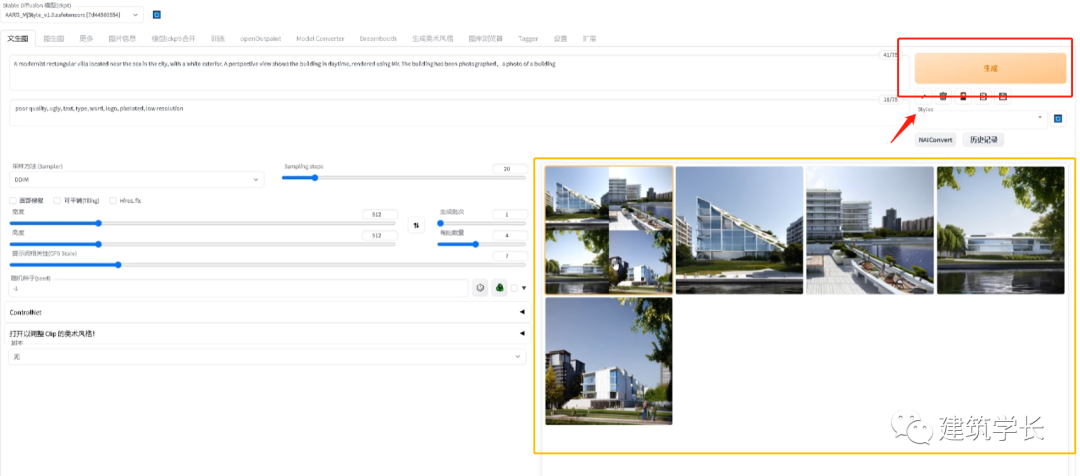Open the Stable Diffusion checkpoint dropdown
Viewport: 1080px width, 476px height.
[73, 15]
